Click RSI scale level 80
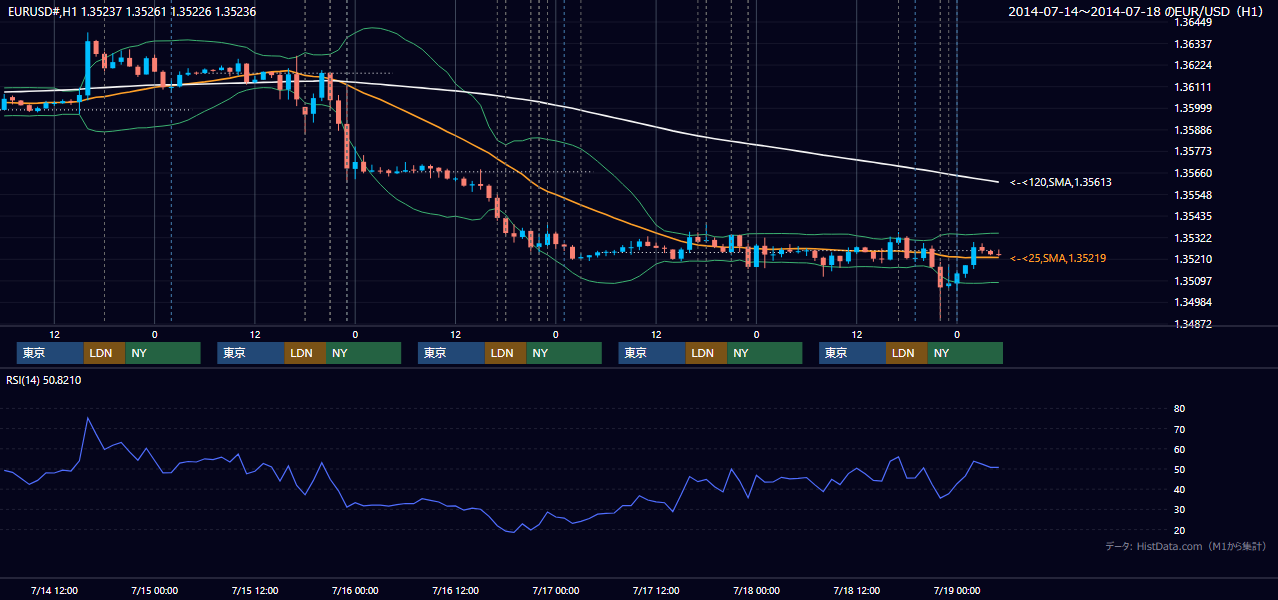 [1179, 409]
